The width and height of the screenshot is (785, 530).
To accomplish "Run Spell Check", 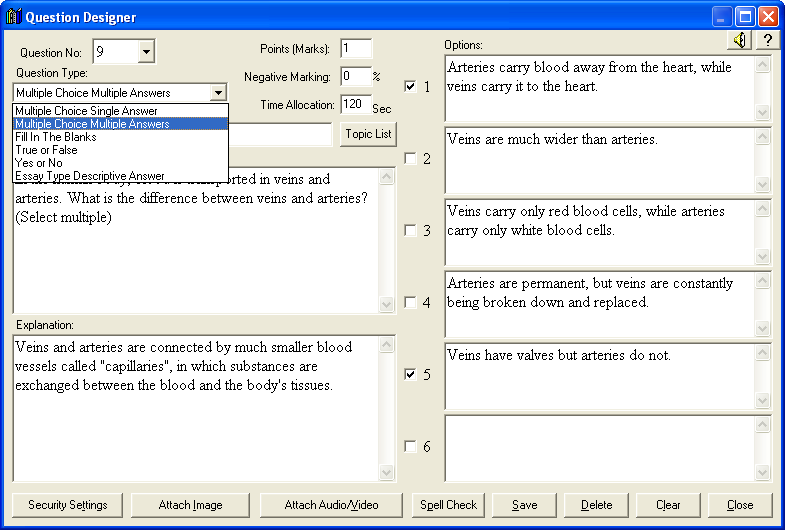I will [x=448, y=504].
